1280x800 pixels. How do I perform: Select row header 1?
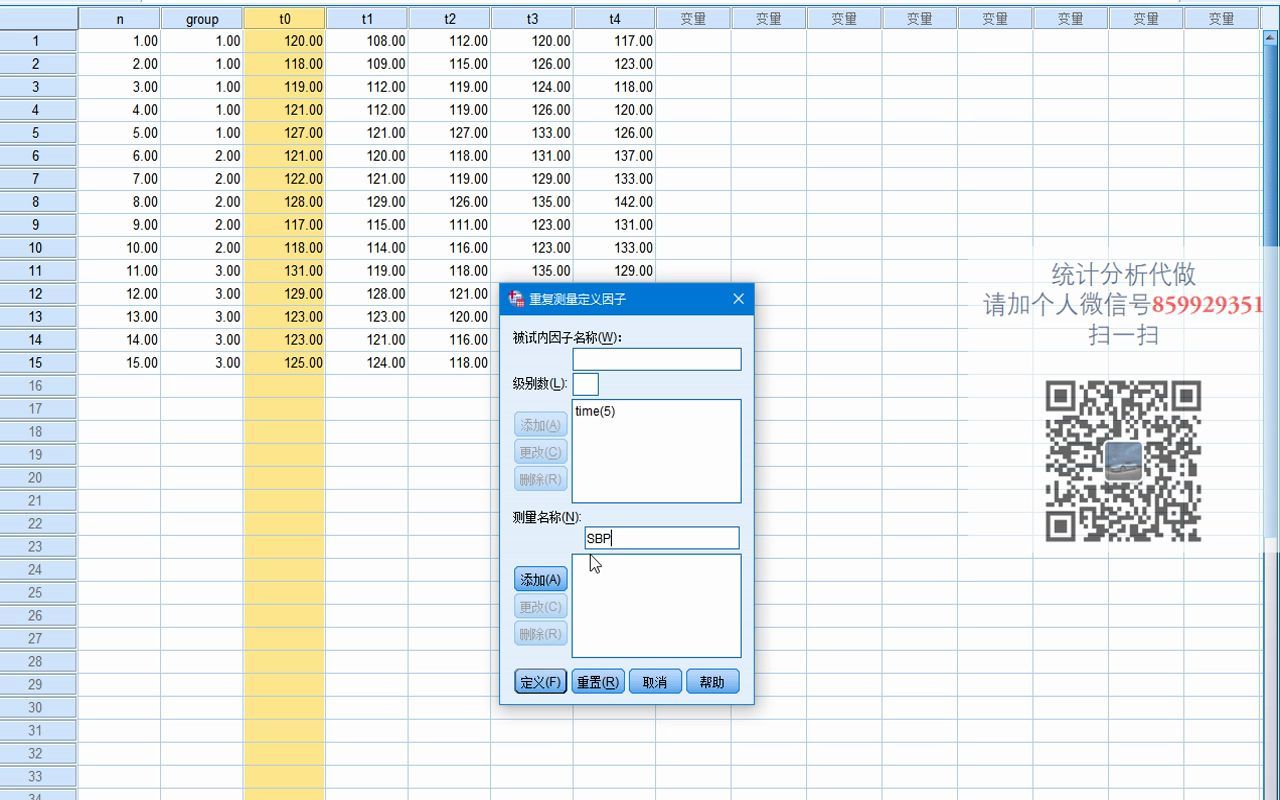[36, 41]
